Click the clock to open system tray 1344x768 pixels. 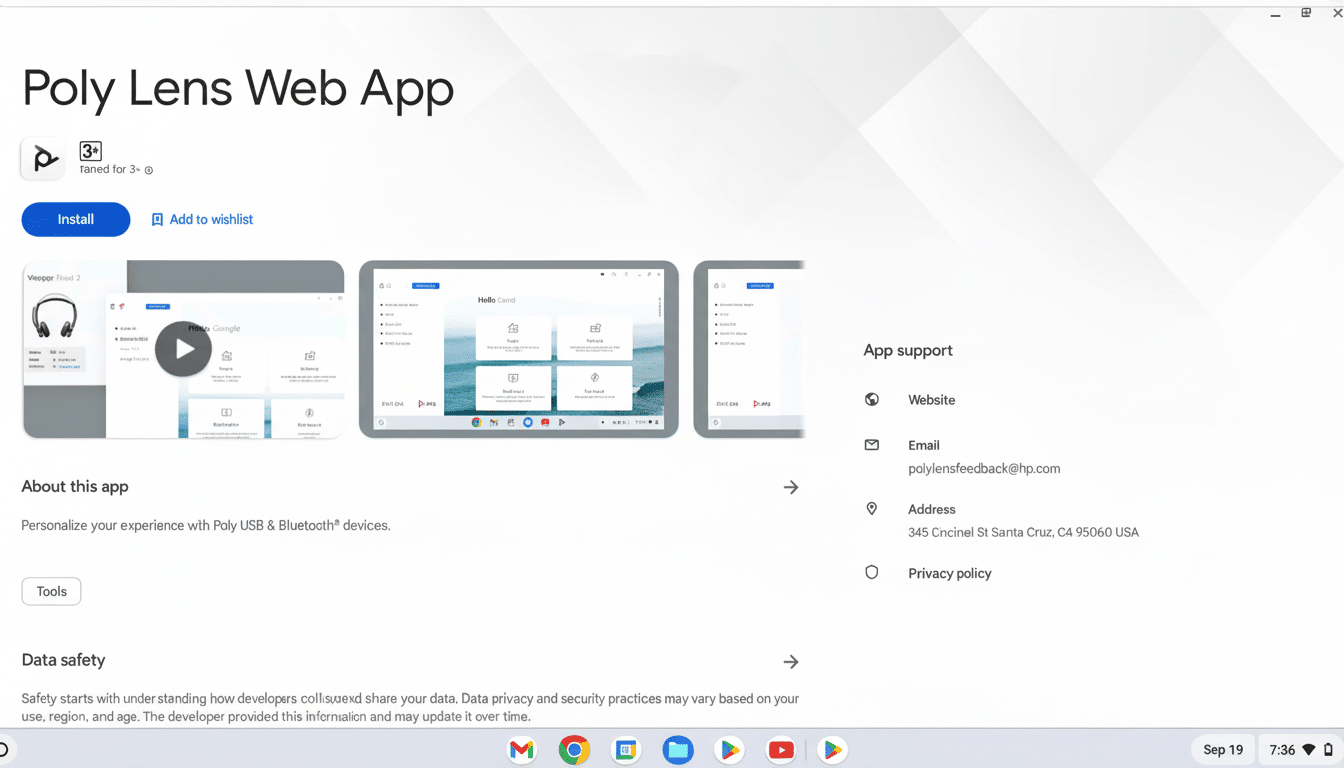pyautogui.click(x=1286, y=749)
